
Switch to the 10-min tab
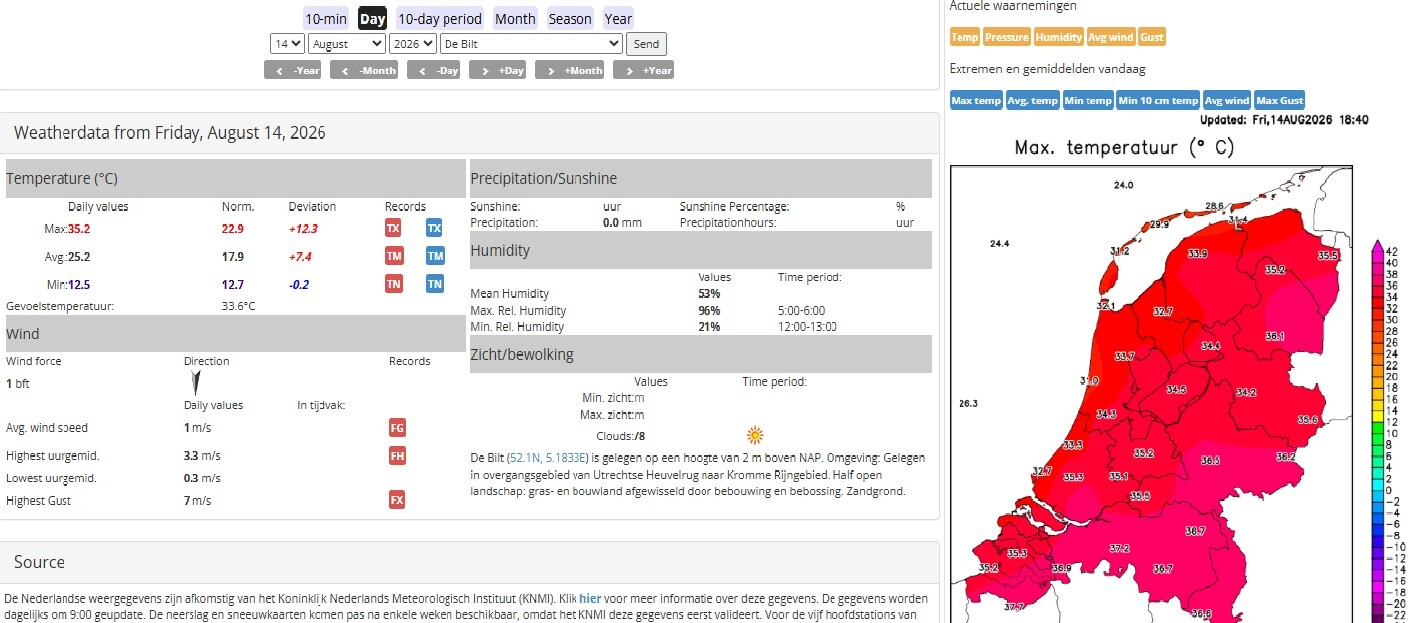click(326, 18)
